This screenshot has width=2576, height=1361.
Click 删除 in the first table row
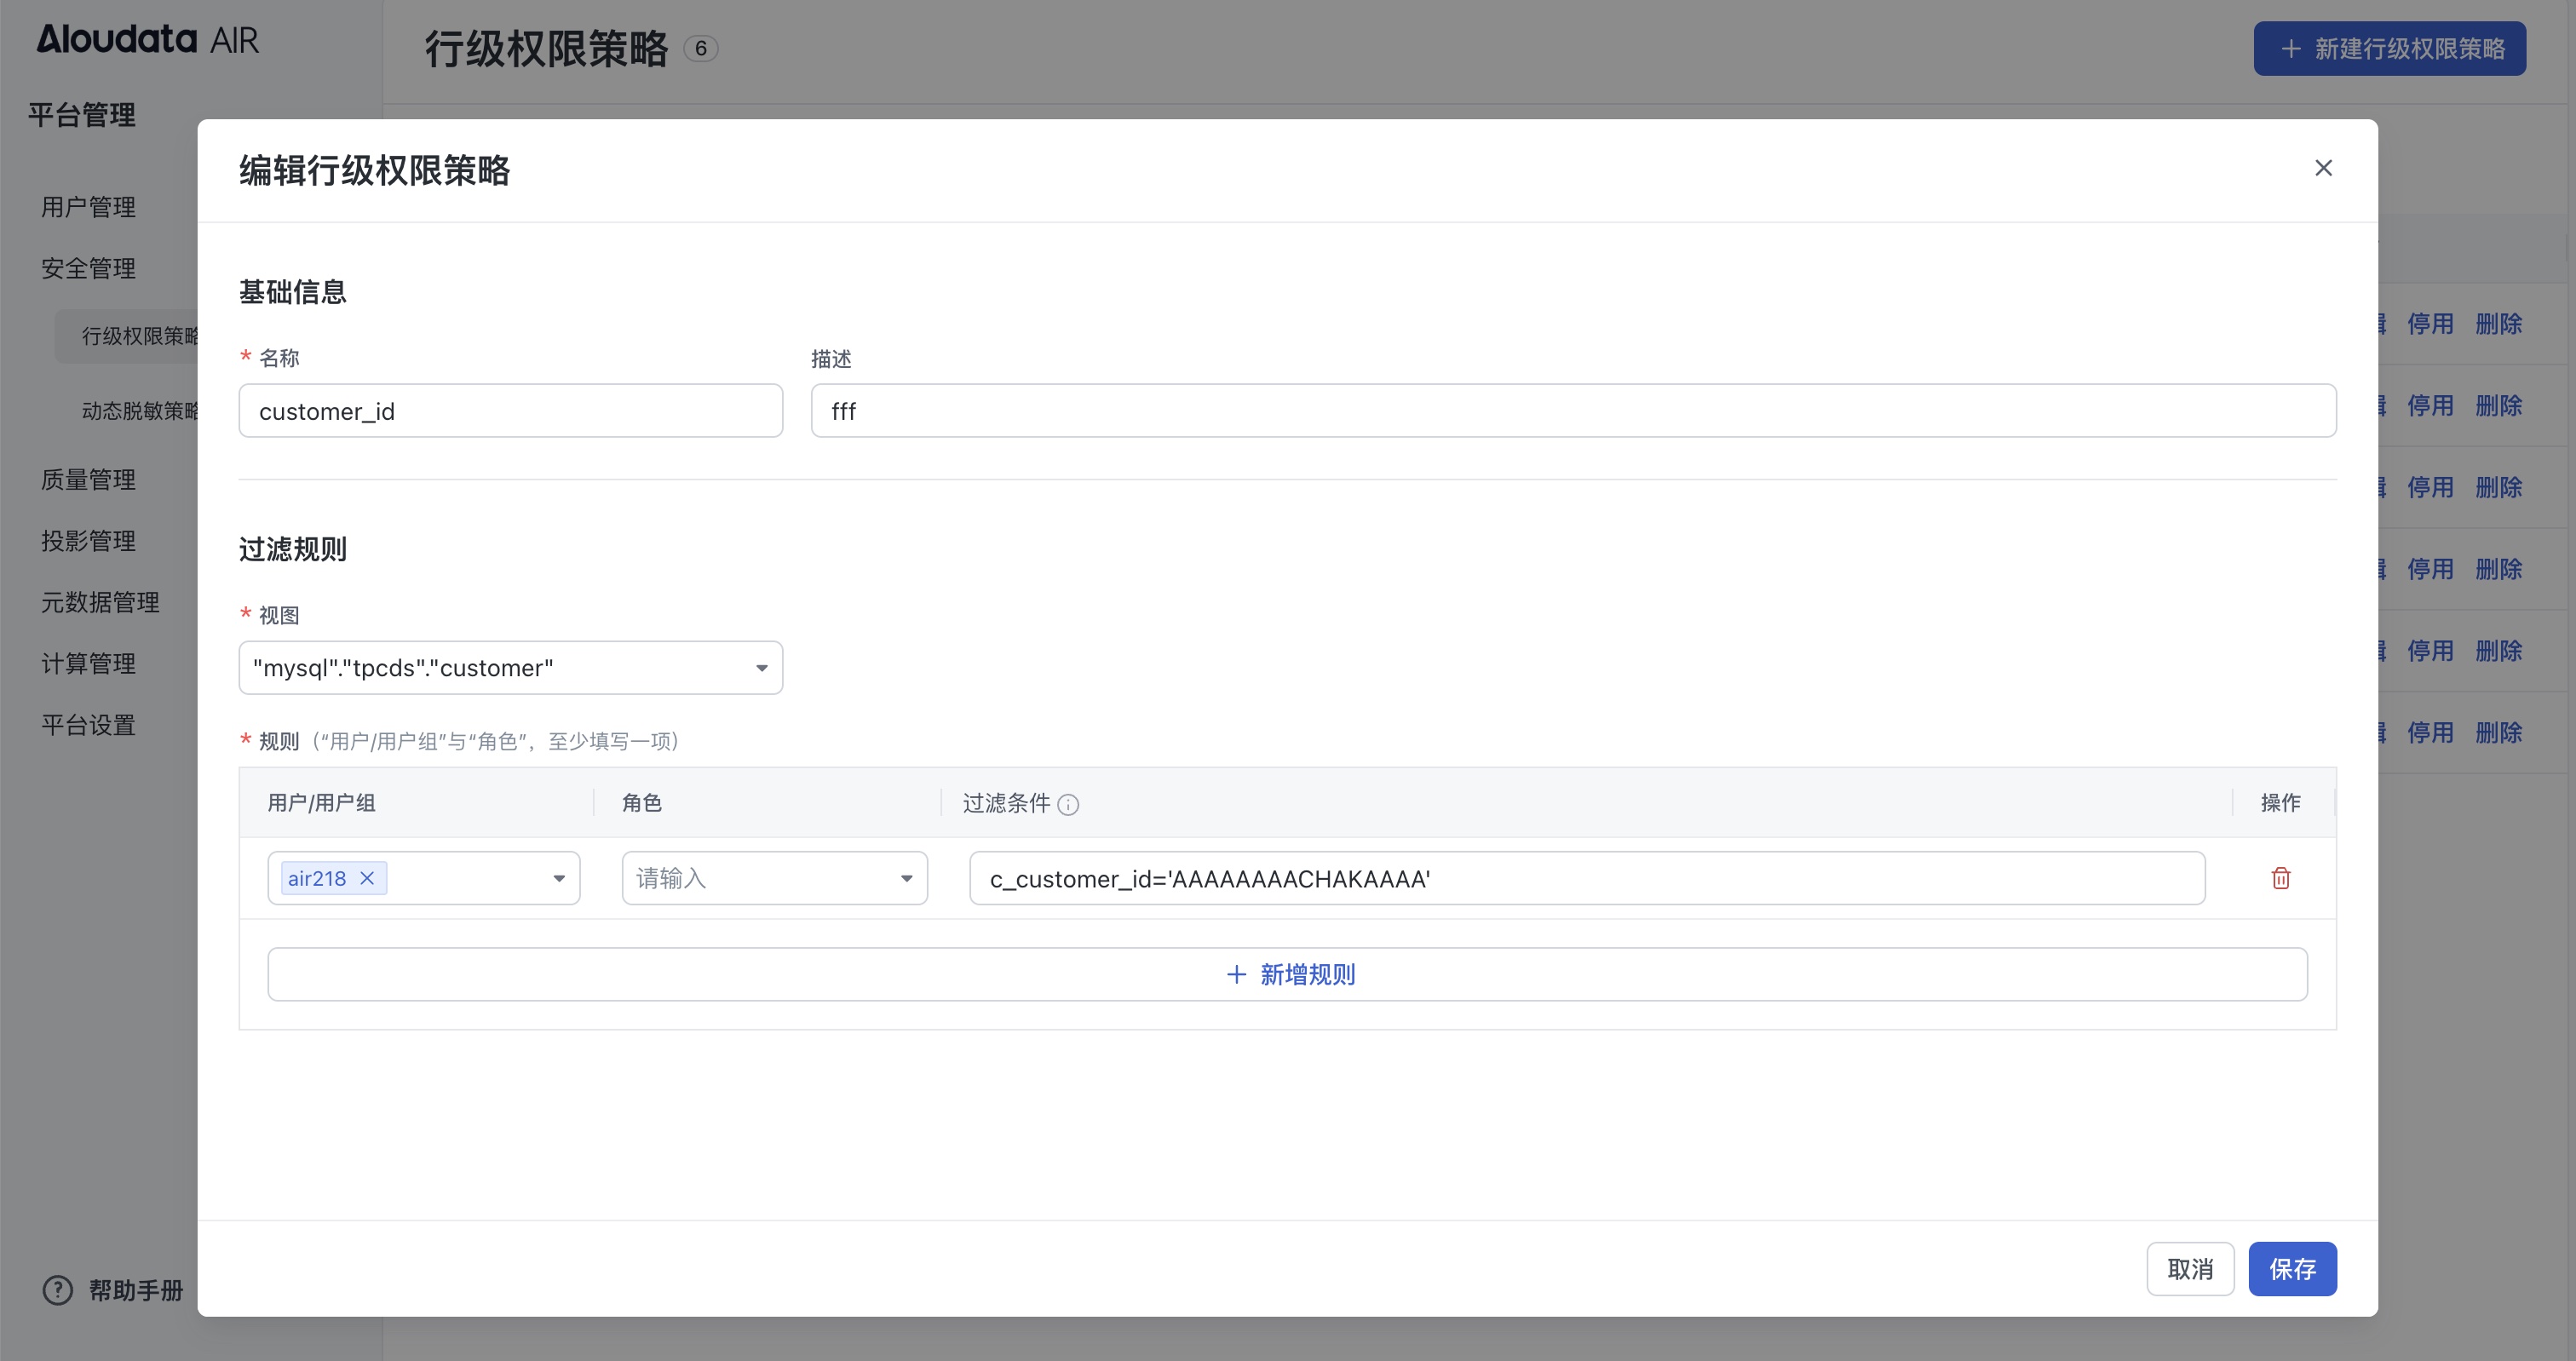click(x=2498, y=324)
